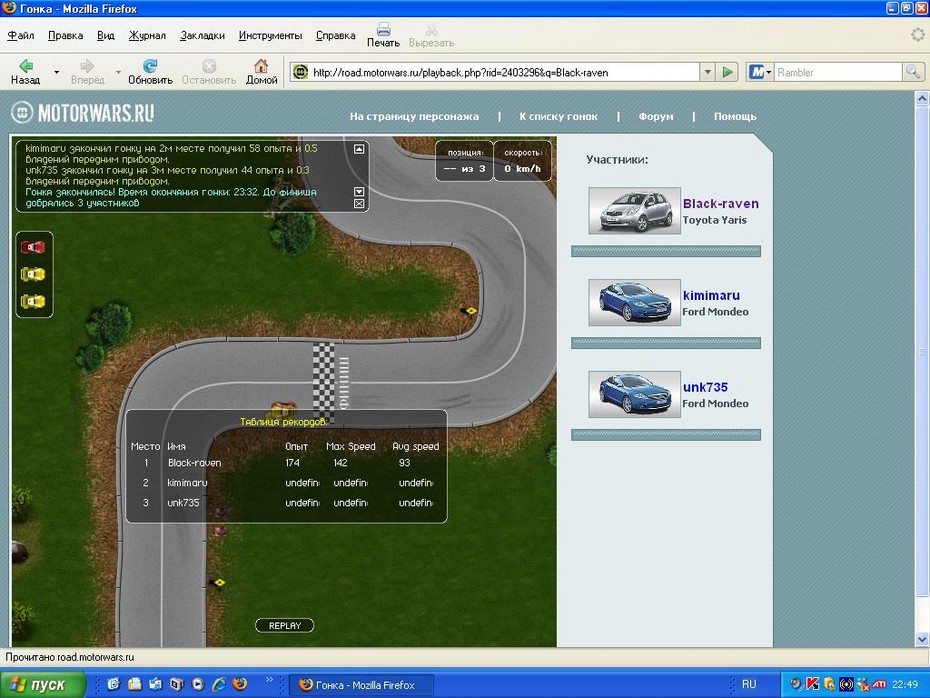This screenshot has width=930, height=698.
Task: Open the К списку гонок link
Action: 559,116
